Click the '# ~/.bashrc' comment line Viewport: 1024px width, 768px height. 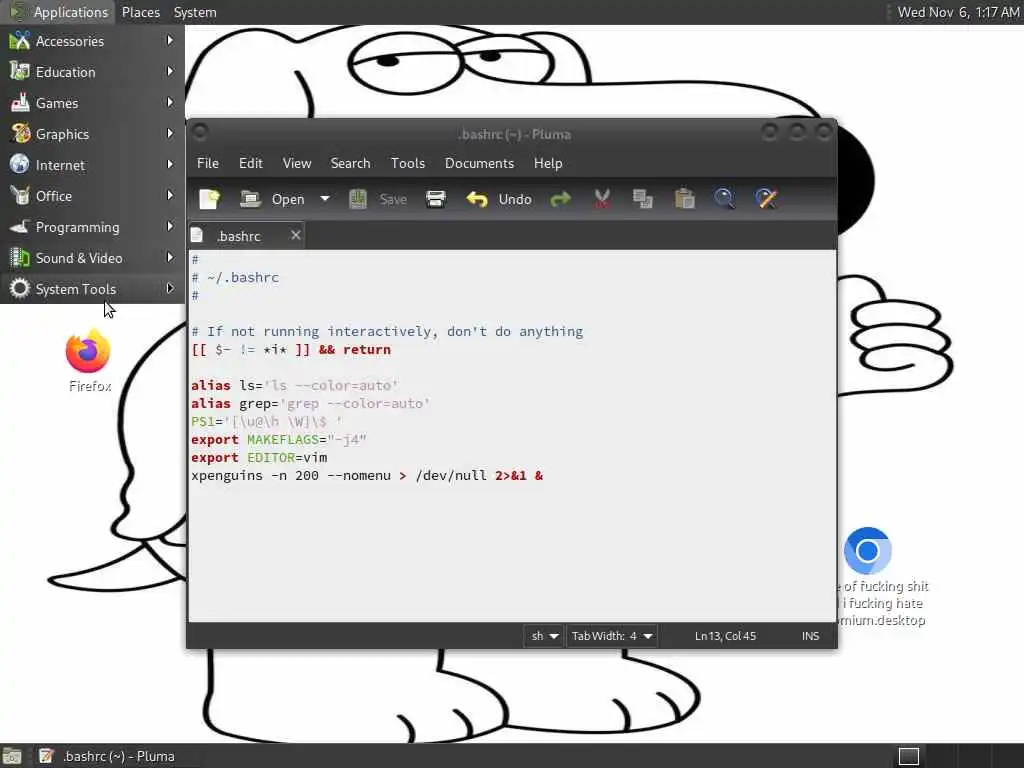tap(235, 278)
